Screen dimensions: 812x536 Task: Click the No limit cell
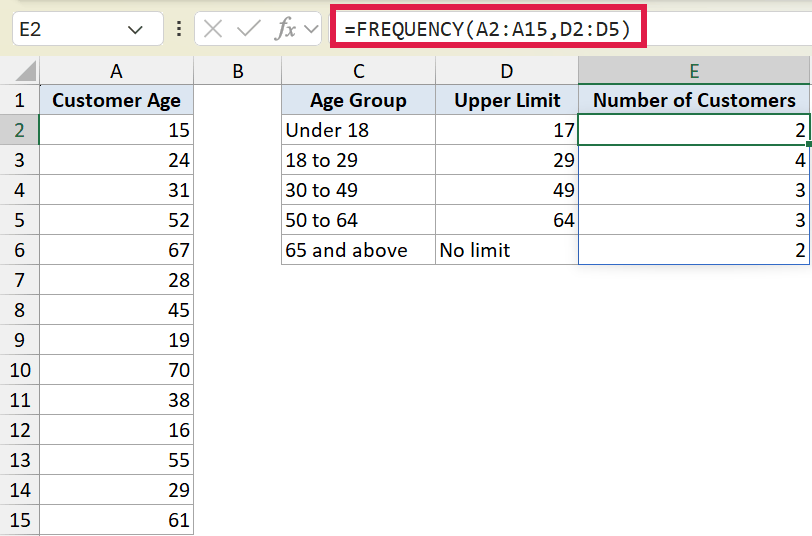coord(507,250)
